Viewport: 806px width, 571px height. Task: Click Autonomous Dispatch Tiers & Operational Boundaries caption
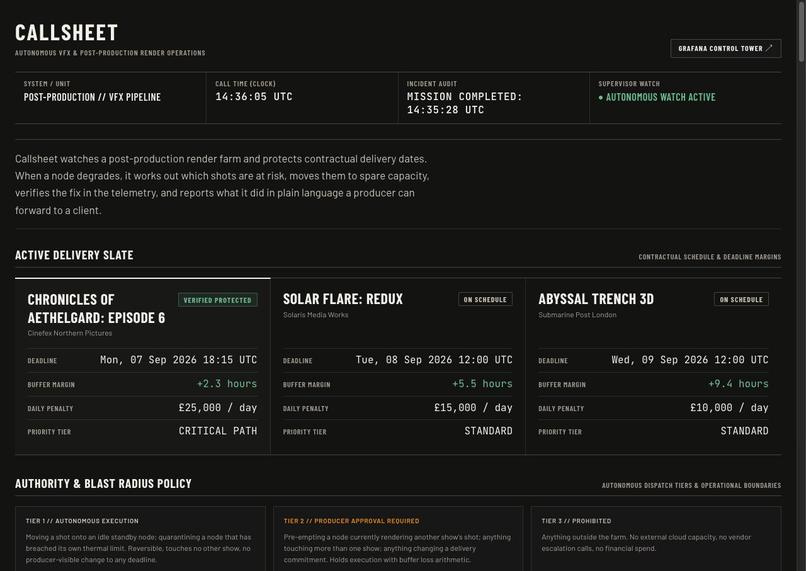(x=691, y=486)
